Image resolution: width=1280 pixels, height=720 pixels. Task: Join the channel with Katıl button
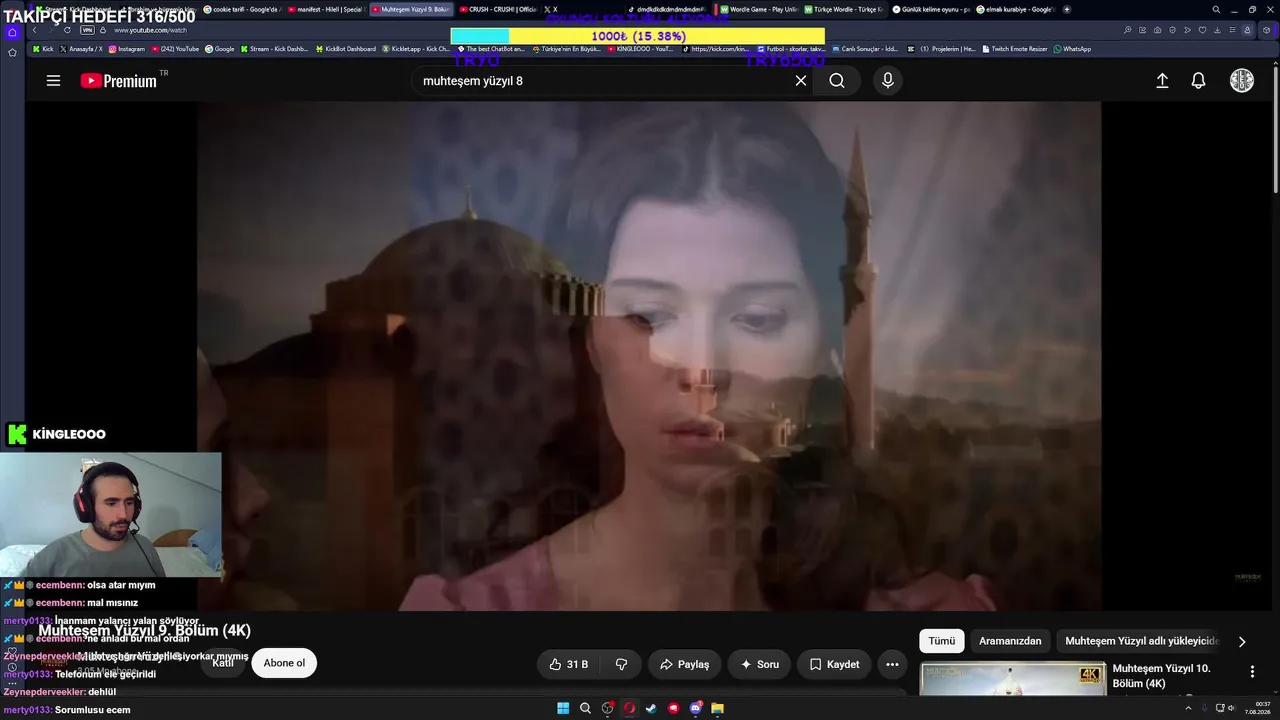pyautogui.click(x=223, y=663)
